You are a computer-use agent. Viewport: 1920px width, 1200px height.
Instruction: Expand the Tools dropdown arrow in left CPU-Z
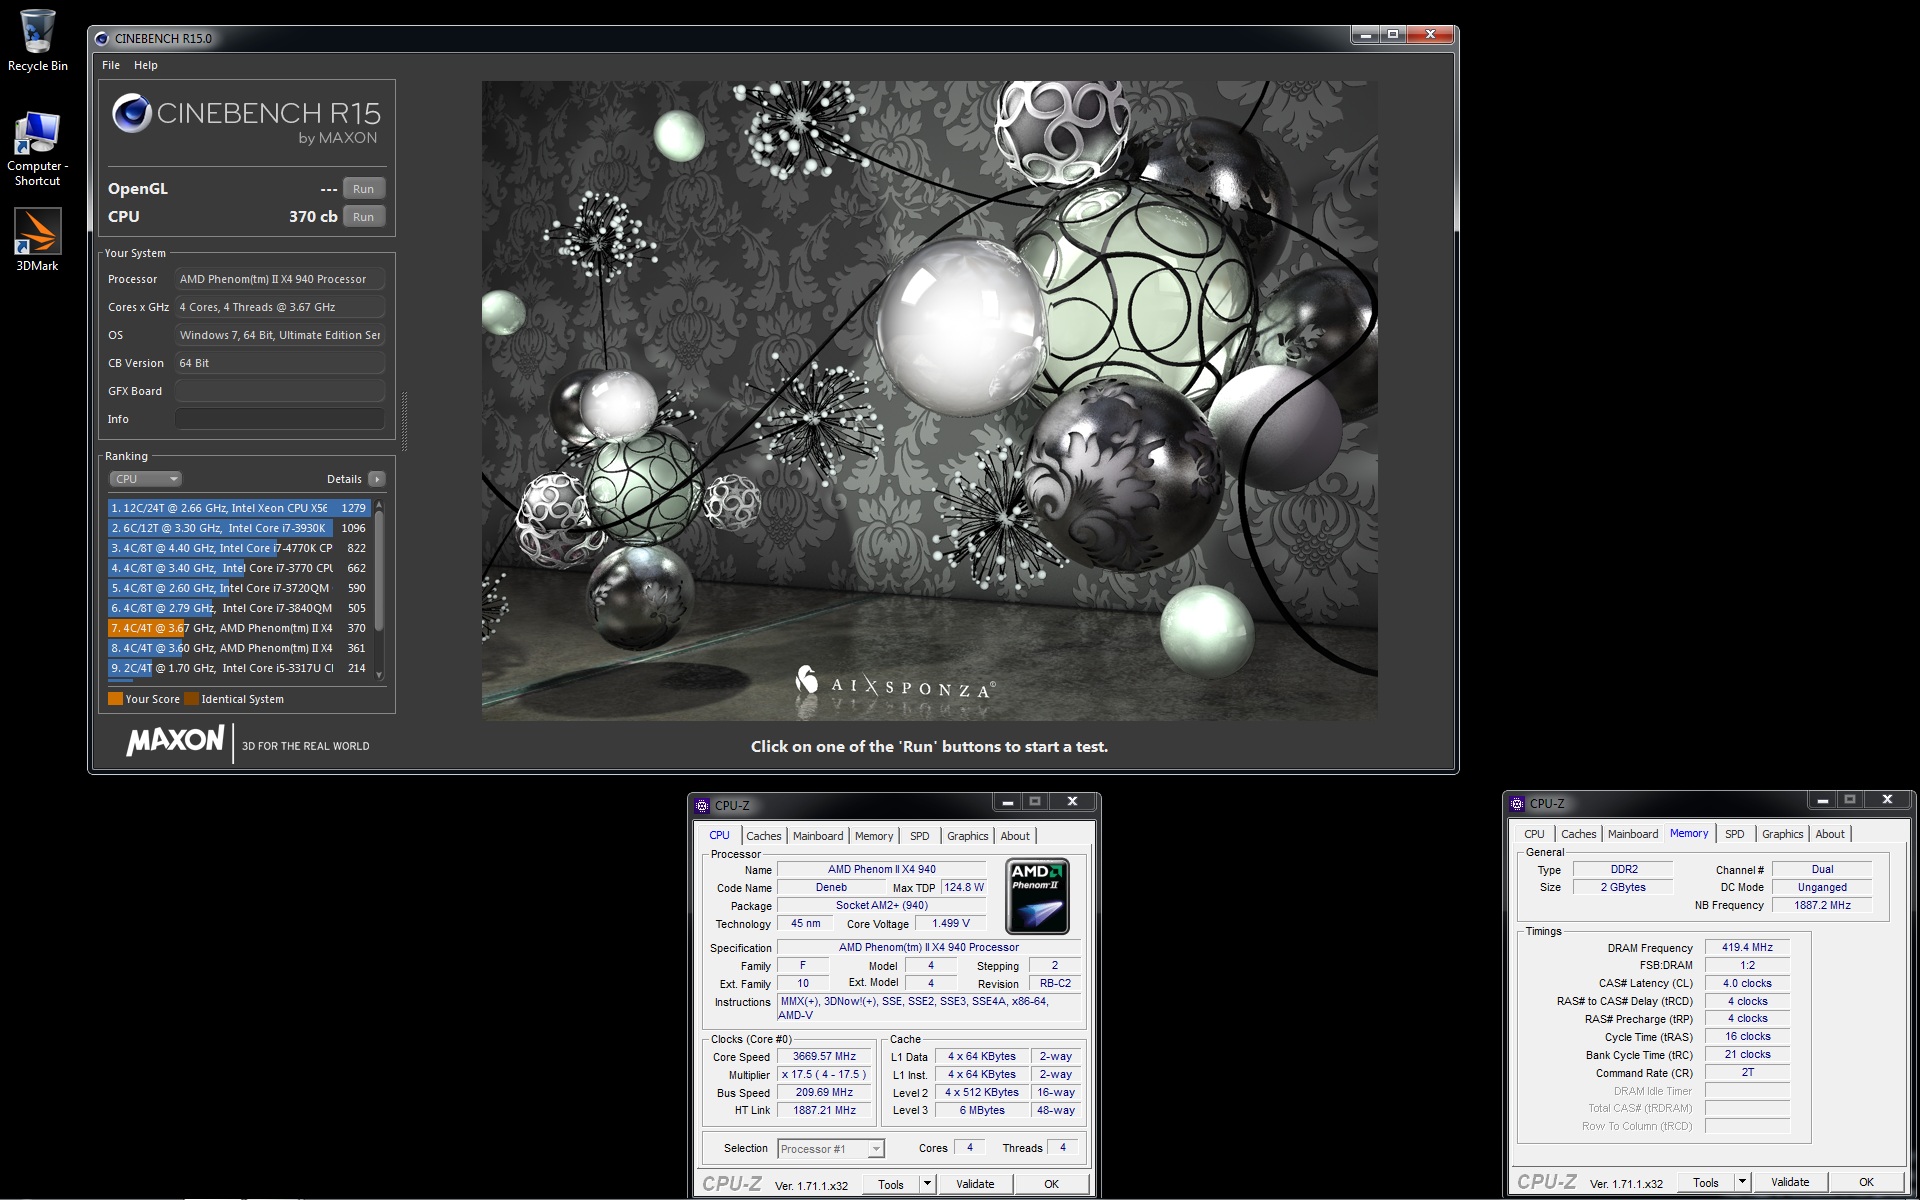(x=927, y=1184)
